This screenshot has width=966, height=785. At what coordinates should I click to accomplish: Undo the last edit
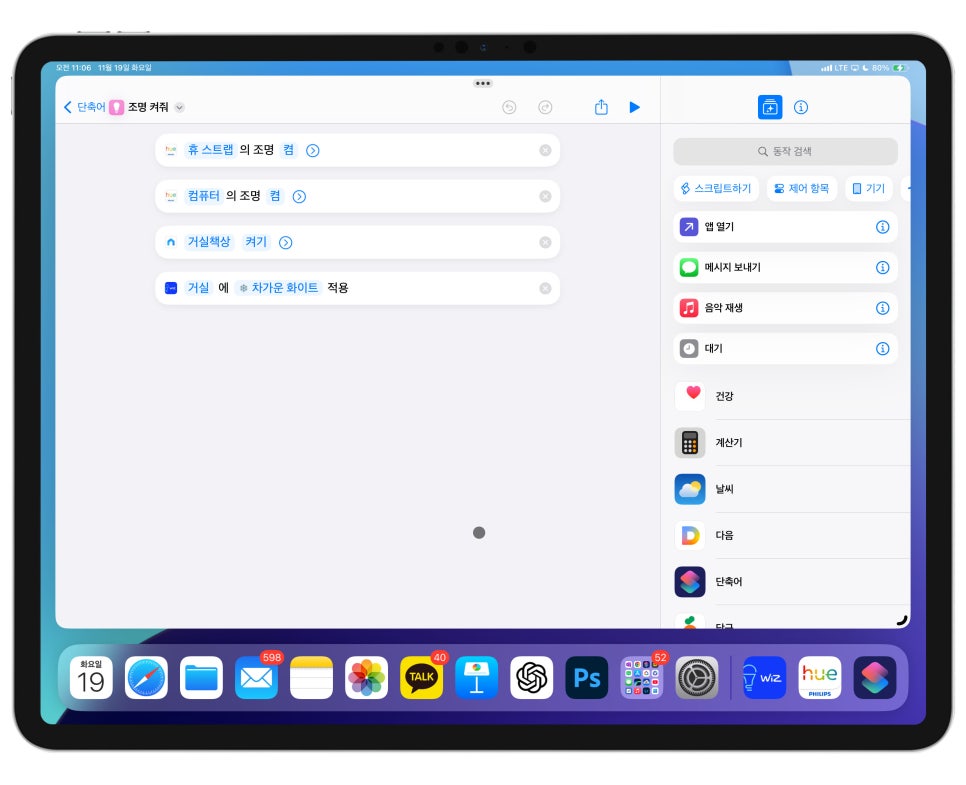tap(509, 107)
